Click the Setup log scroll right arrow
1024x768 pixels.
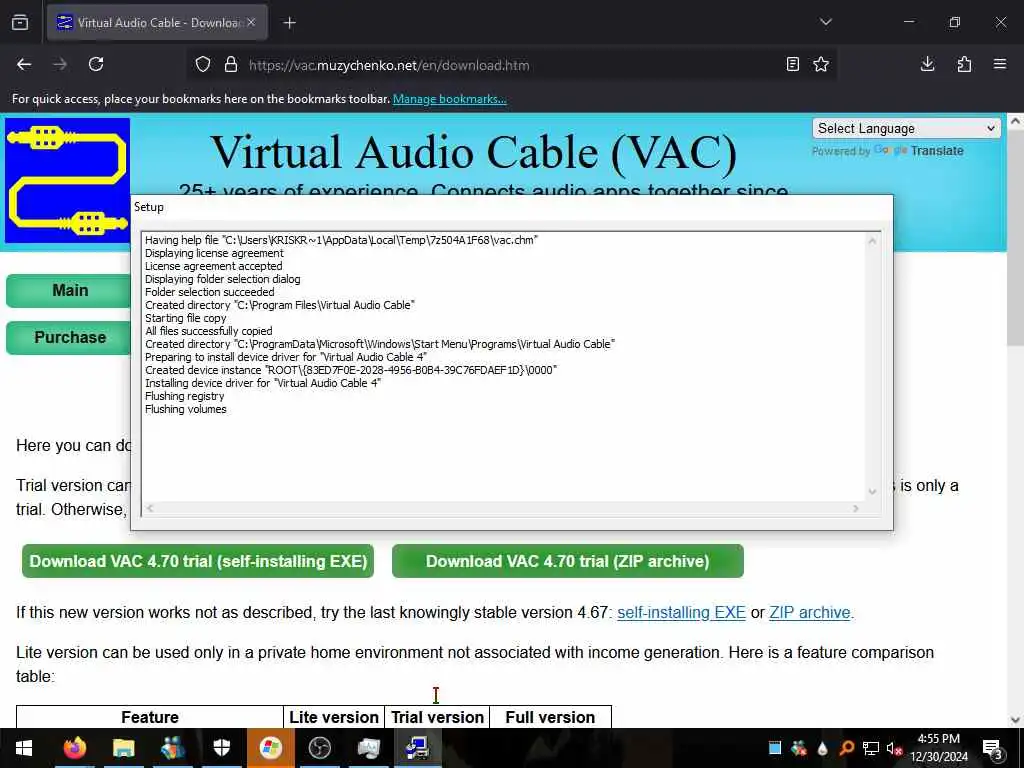[x=856, y=508]
